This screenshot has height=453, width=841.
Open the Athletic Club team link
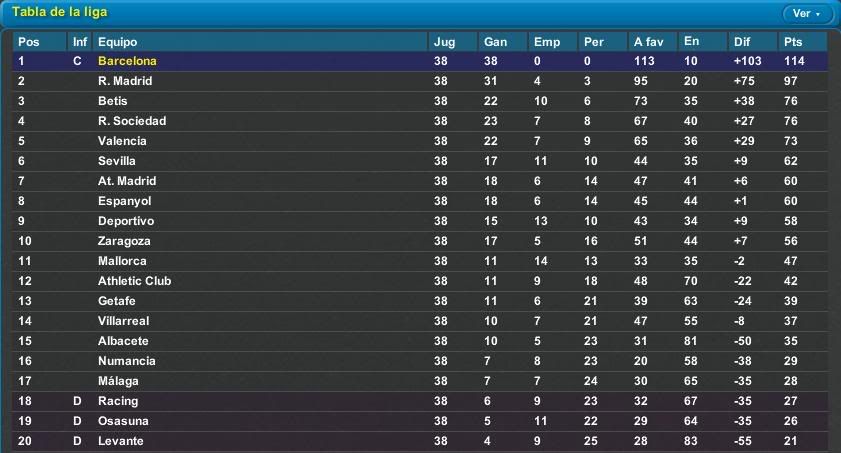pyautogui.click(x=134, y=281)
